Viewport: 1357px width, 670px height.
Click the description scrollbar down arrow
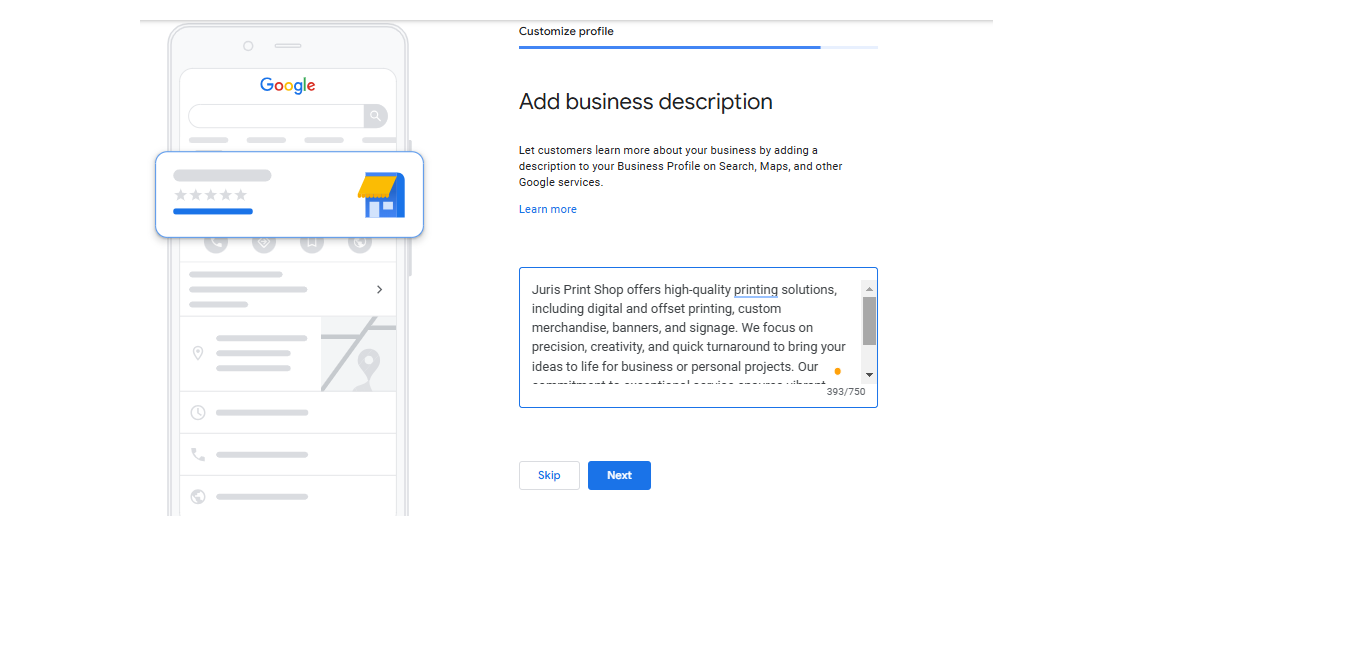tap(869, 375)
